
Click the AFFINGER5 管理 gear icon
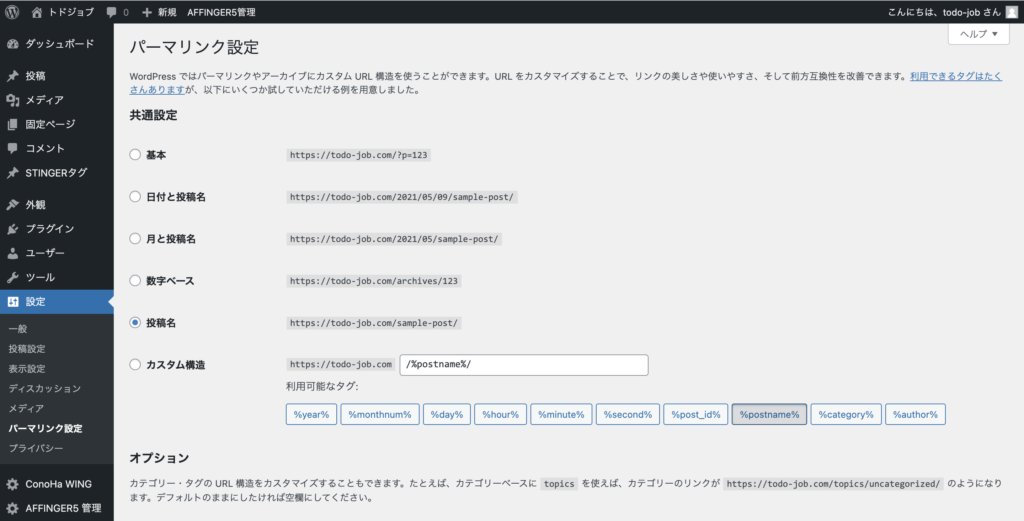(x=12, y=509)
